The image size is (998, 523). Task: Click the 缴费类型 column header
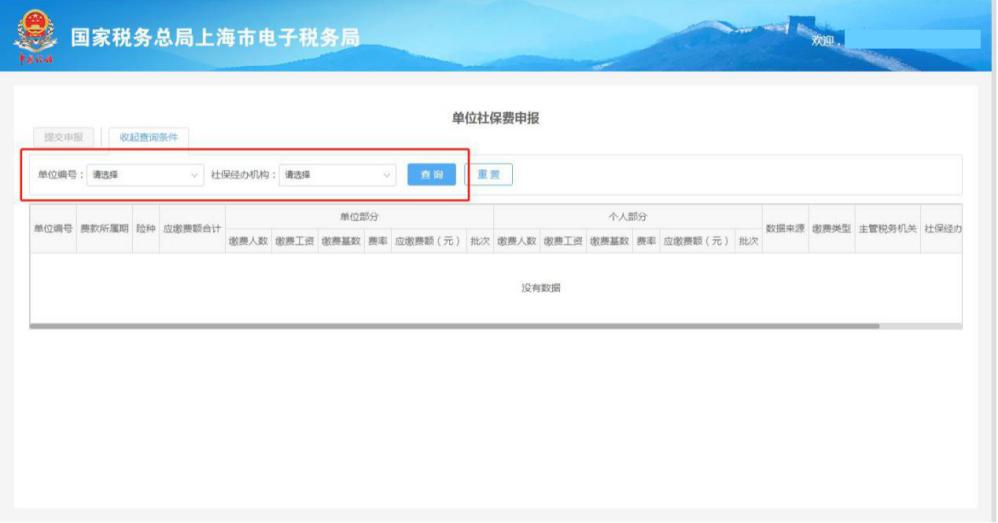coord(832,228)
